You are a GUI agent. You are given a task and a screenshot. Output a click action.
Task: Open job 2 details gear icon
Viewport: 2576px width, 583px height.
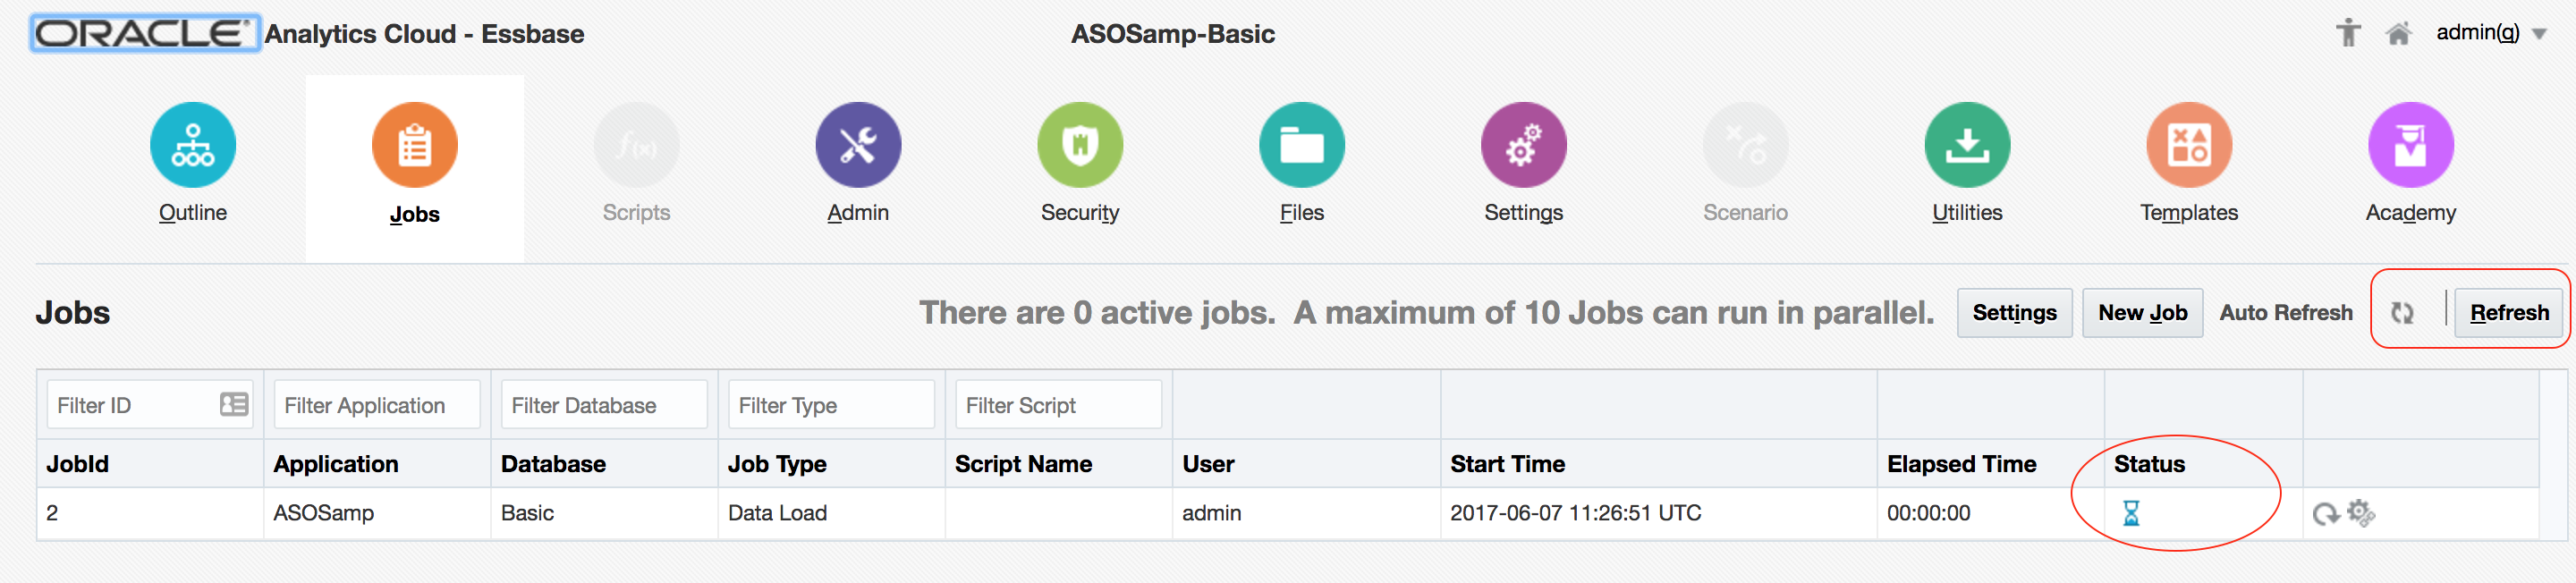[2361, 513]
